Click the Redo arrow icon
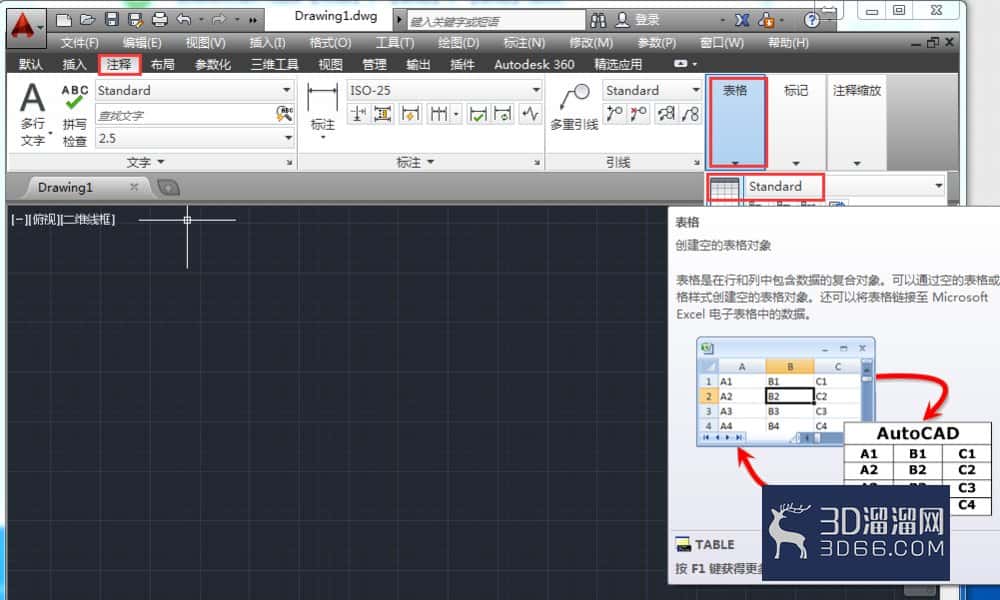 219,20
